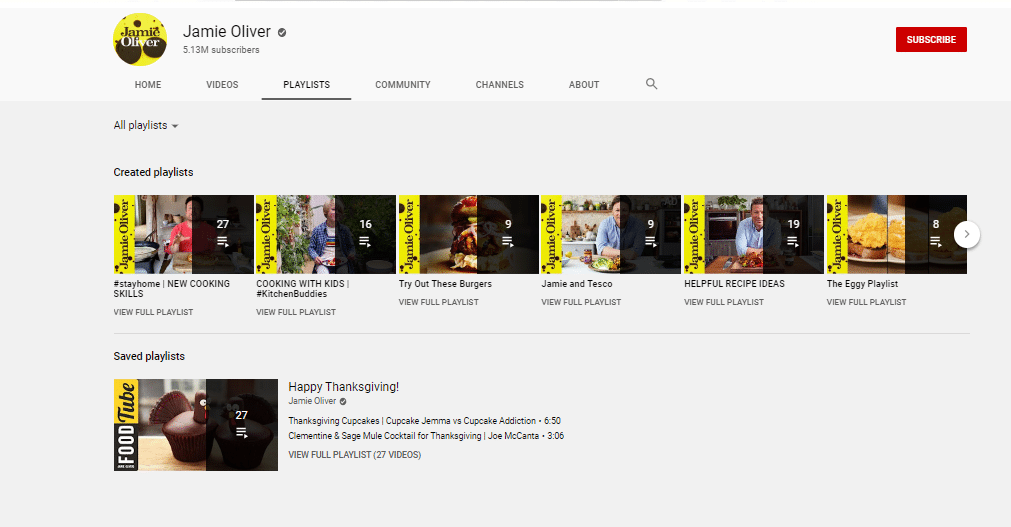The height and width of the screenshot is (527, 1011).
Task: Open the Happy Thanksgiving cupcake thumbnail
Action: click(x=196, y=425)
